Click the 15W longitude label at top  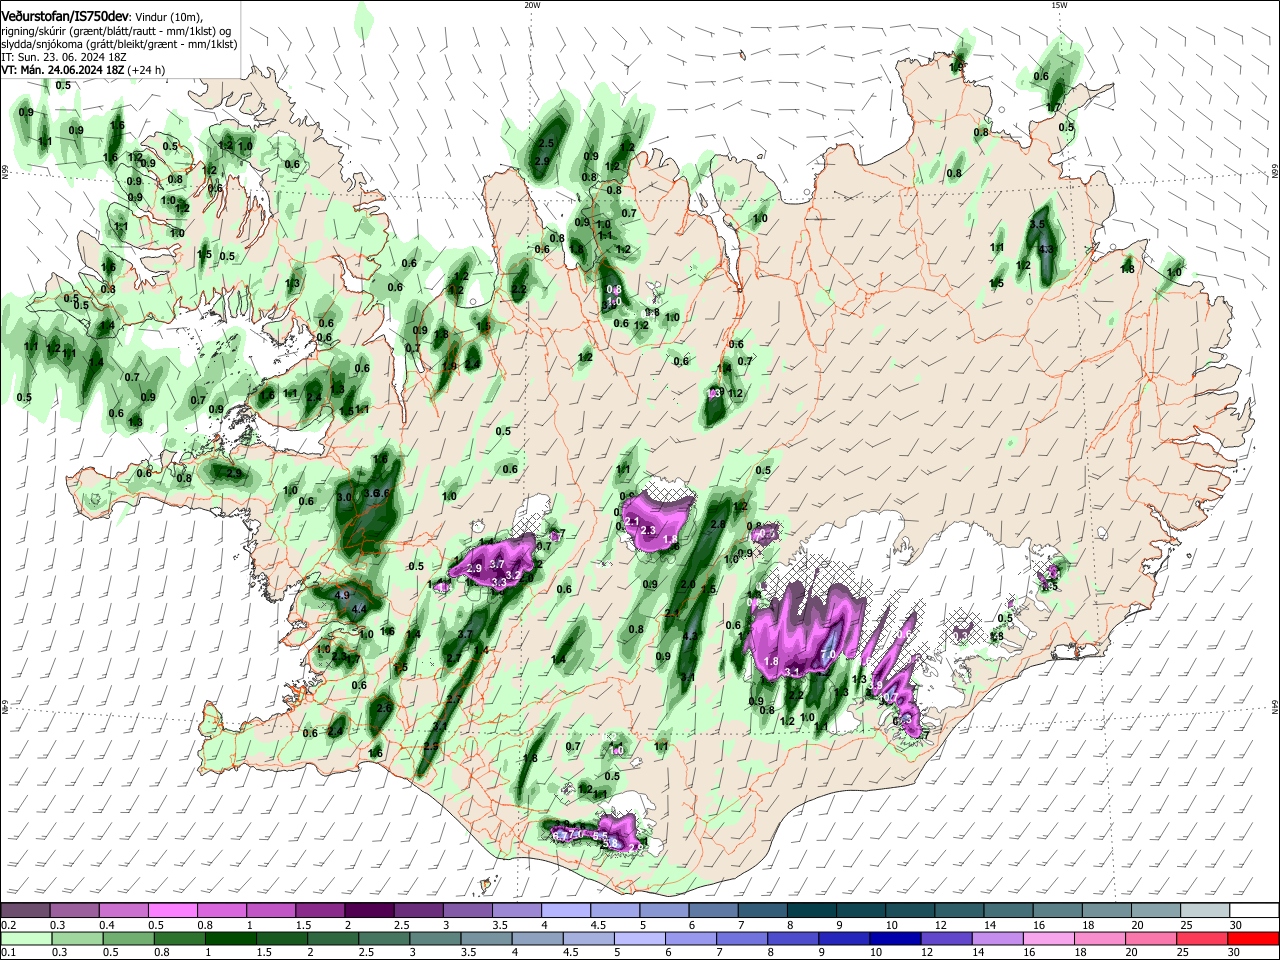click(x=1059, y=5)
